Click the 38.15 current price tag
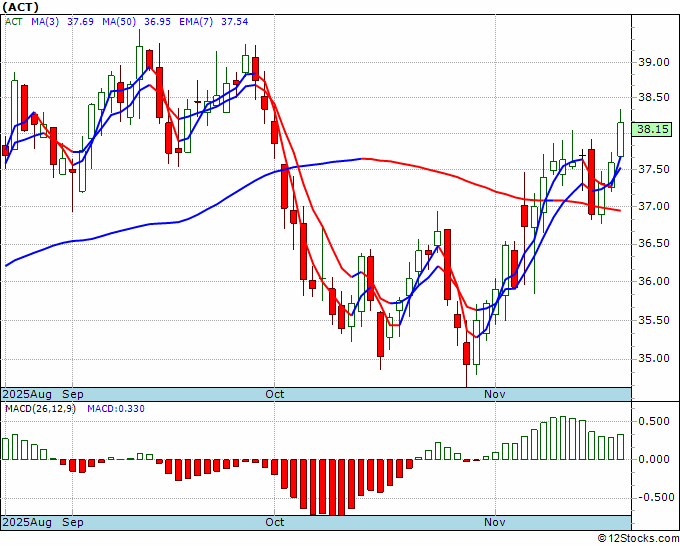Screen dimensions: 680x546 (x=652, y=129)
